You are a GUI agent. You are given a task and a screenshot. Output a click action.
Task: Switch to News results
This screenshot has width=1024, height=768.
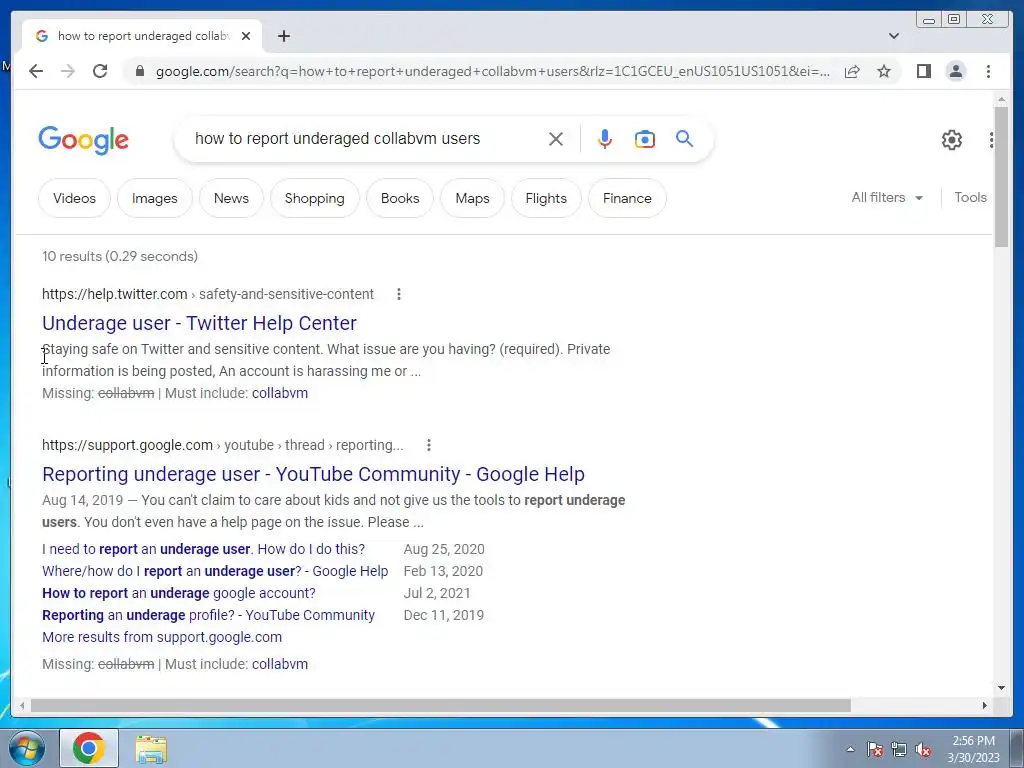[x=231, y=198]
